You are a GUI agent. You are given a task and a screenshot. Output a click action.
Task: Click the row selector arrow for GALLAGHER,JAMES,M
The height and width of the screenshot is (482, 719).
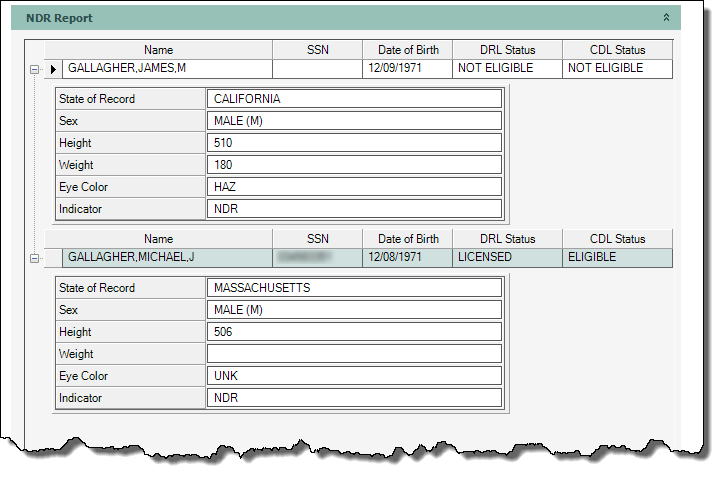(x=53, y=69)
